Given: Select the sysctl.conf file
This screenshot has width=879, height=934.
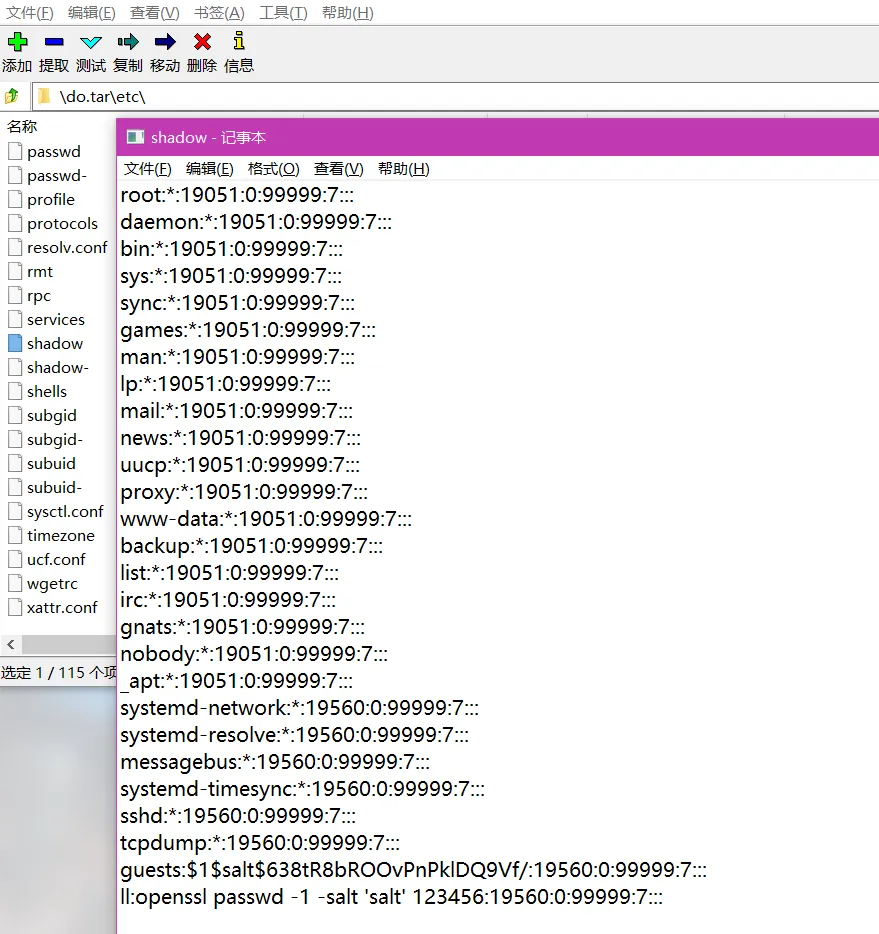Looking at the screenshot, I should click(65, 512).
